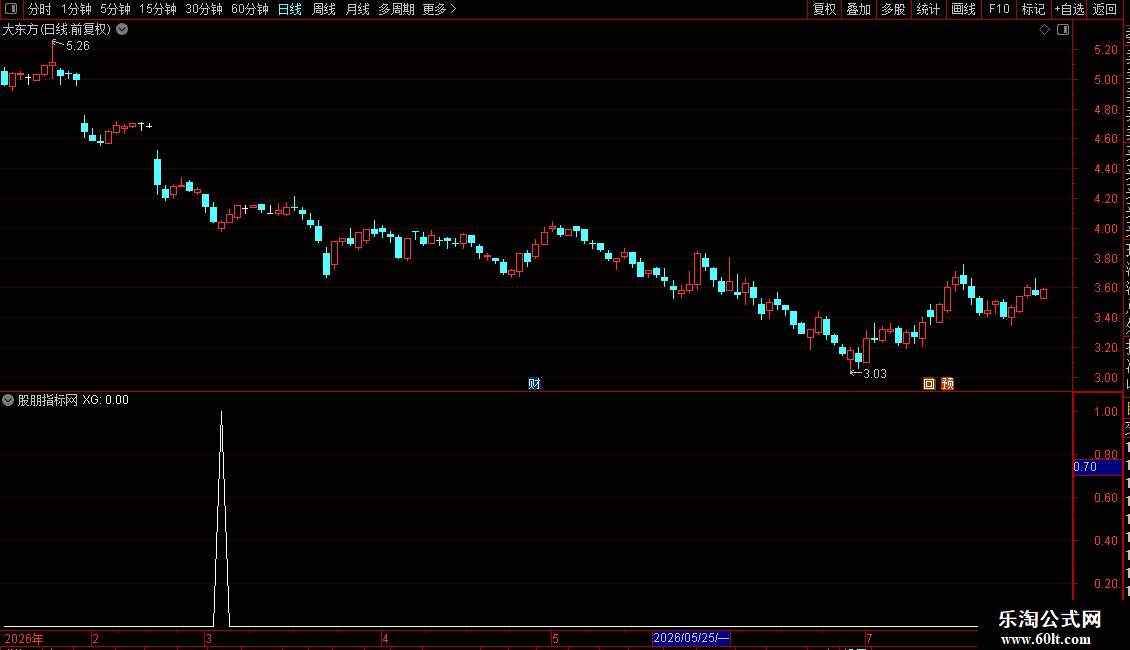This screenshot has width=1130, height=650.
Task: Toggle the sidebar panel icon at top-left
Action: (11, 9)
